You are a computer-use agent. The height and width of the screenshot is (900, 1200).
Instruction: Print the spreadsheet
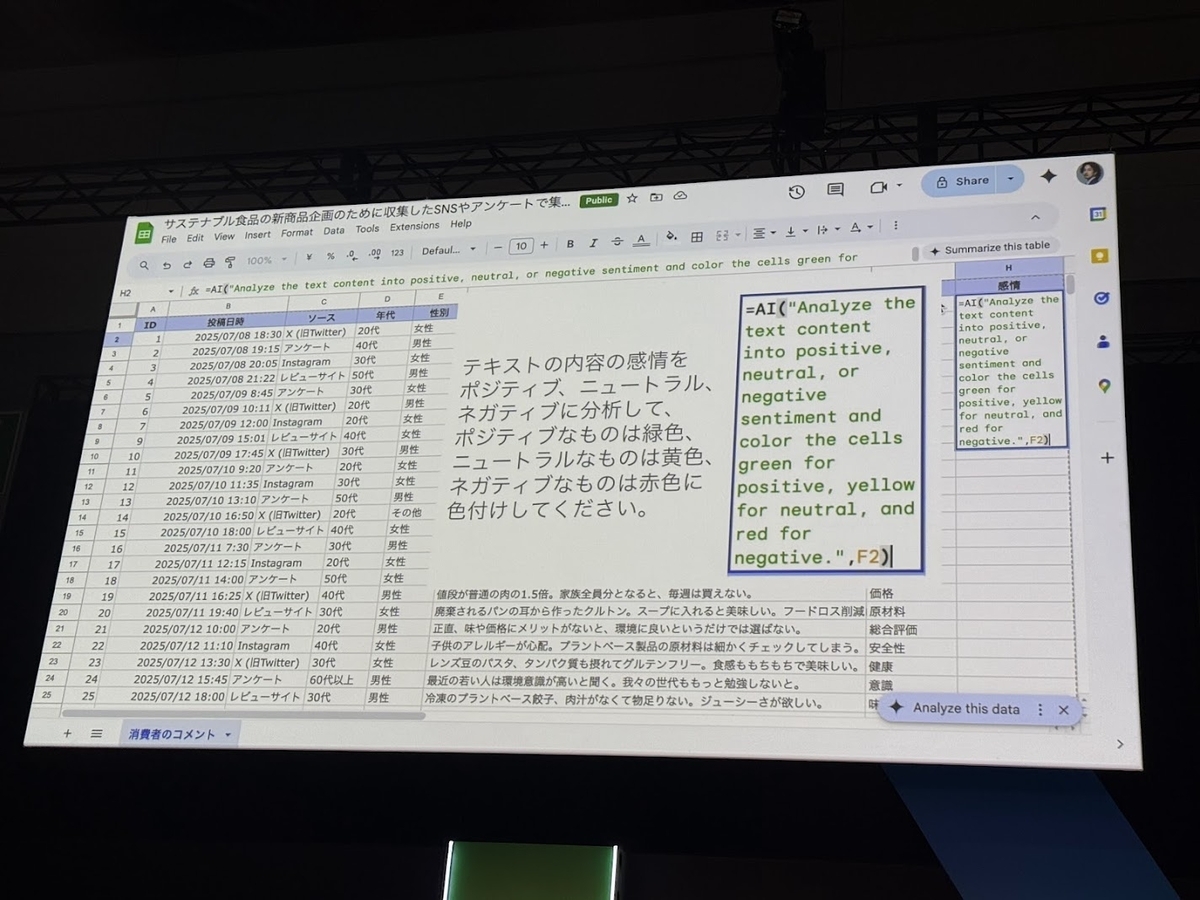click(x=209, y=263)
